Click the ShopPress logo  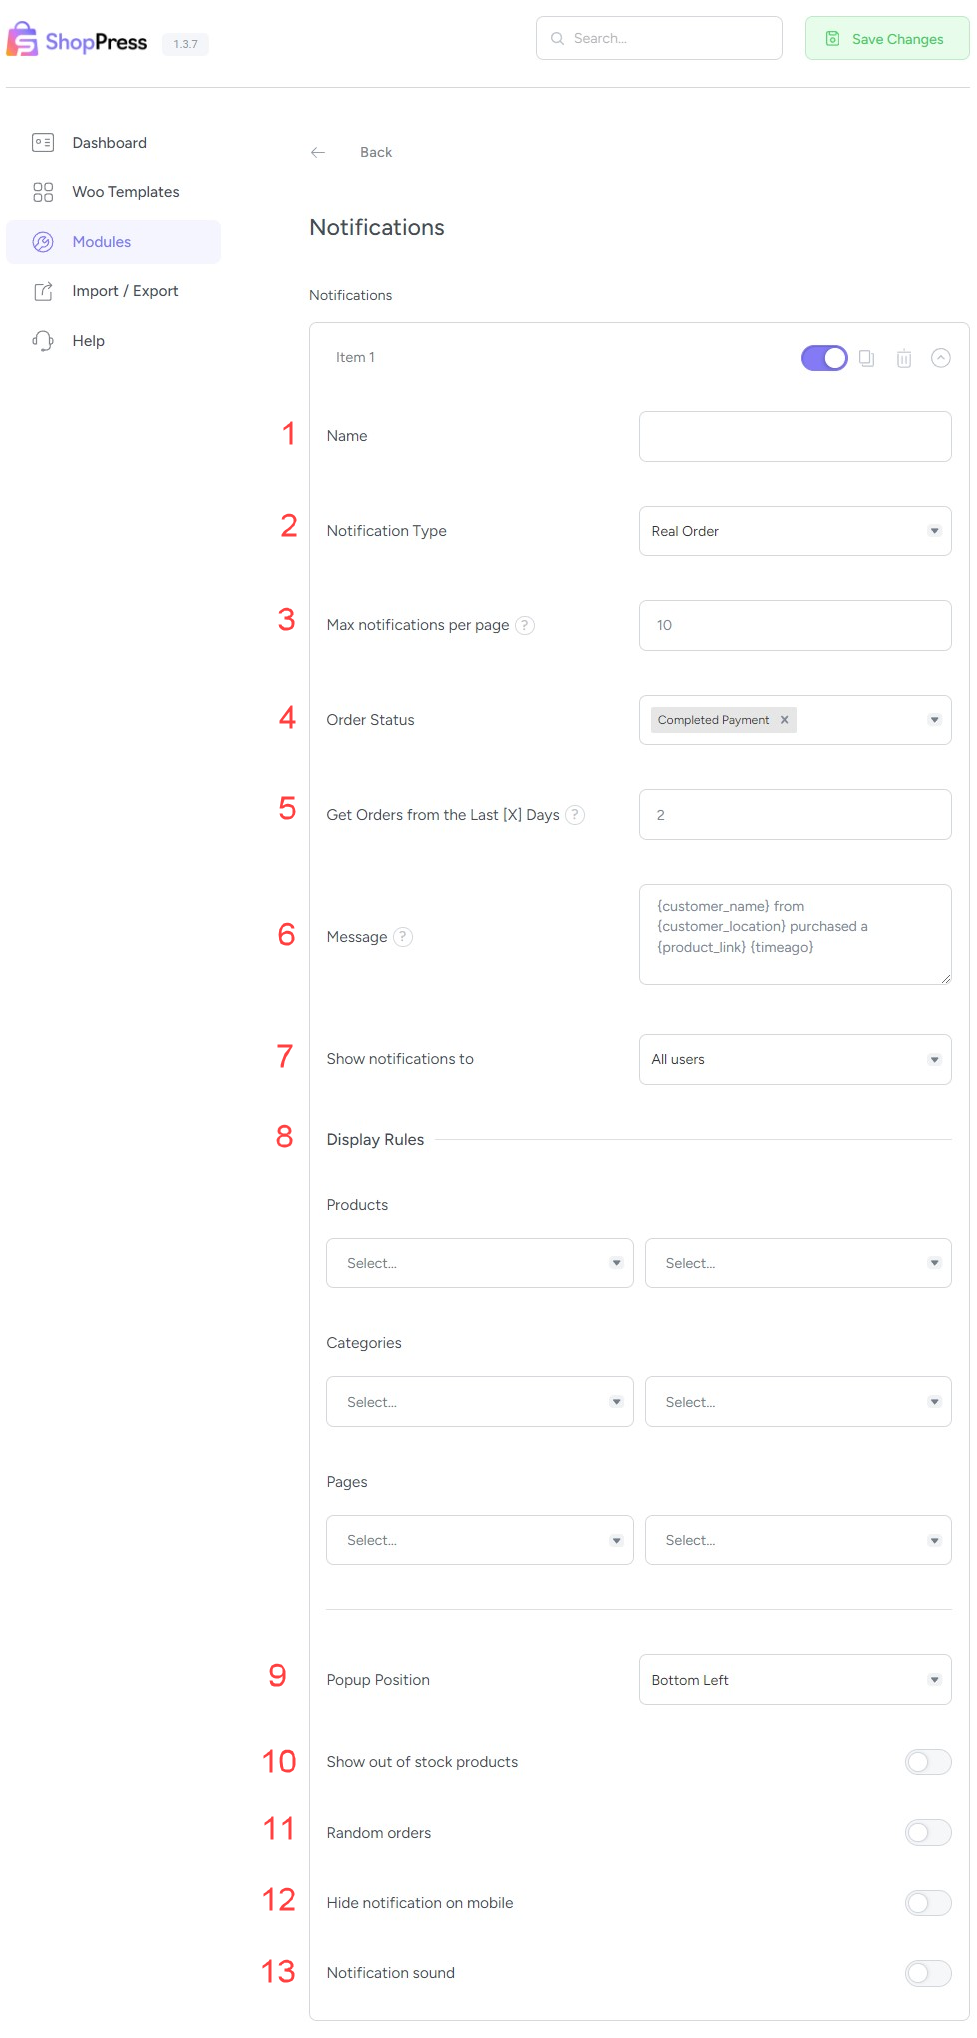tap(78, 41)
